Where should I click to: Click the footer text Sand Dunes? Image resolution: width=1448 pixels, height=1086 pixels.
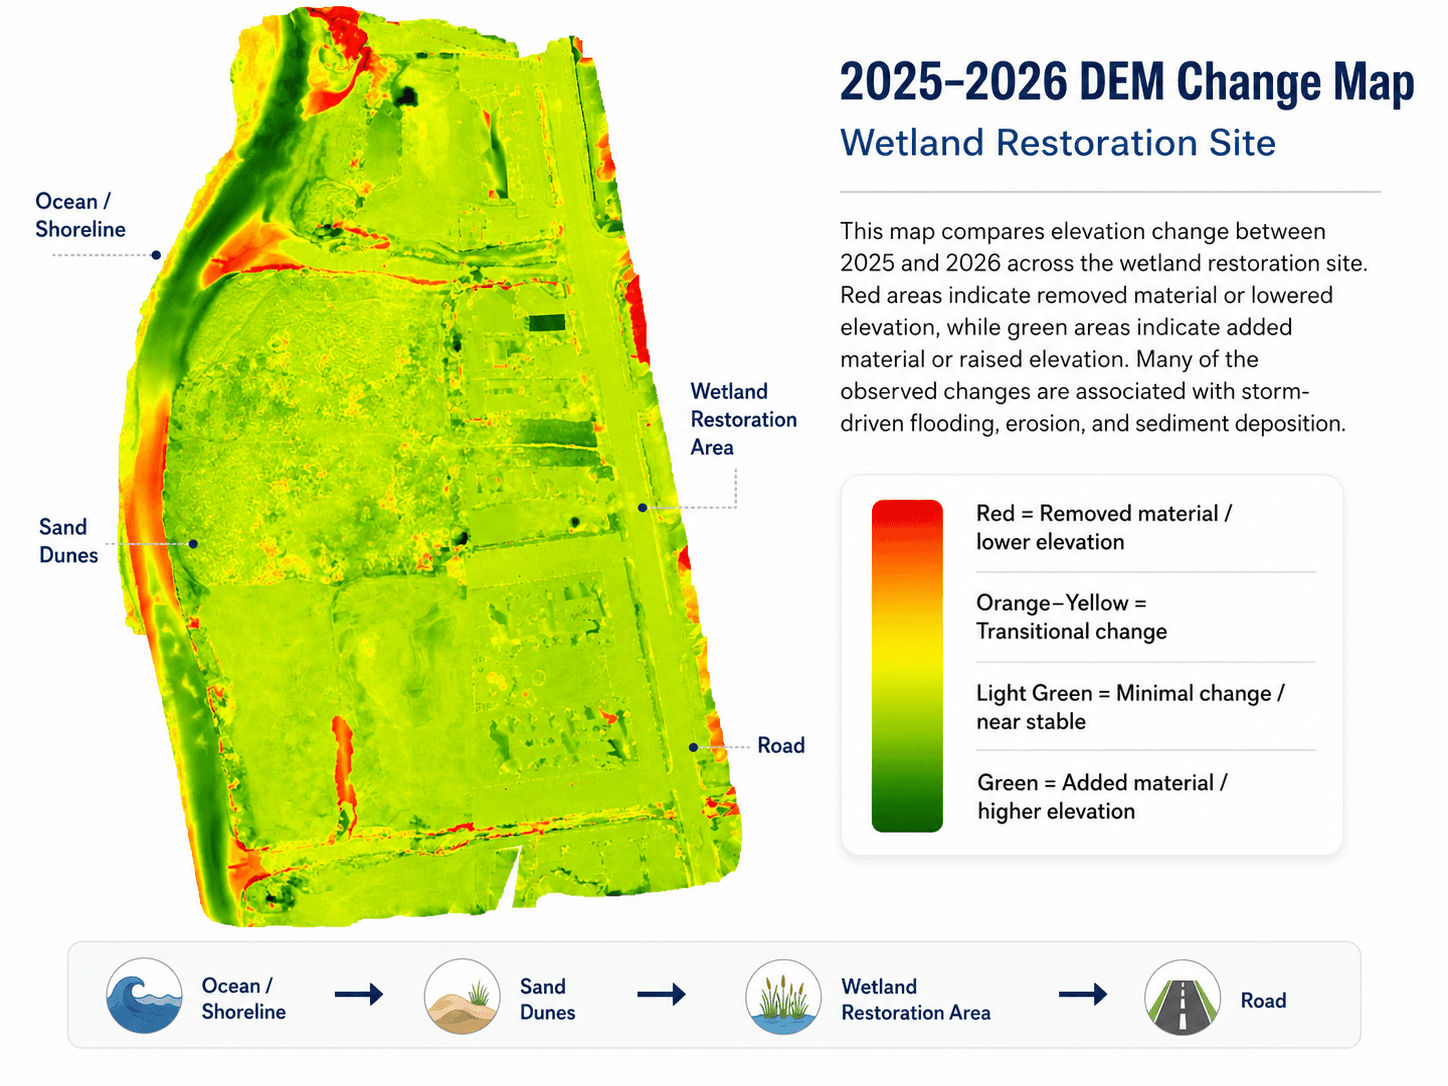tap(547, 999)
